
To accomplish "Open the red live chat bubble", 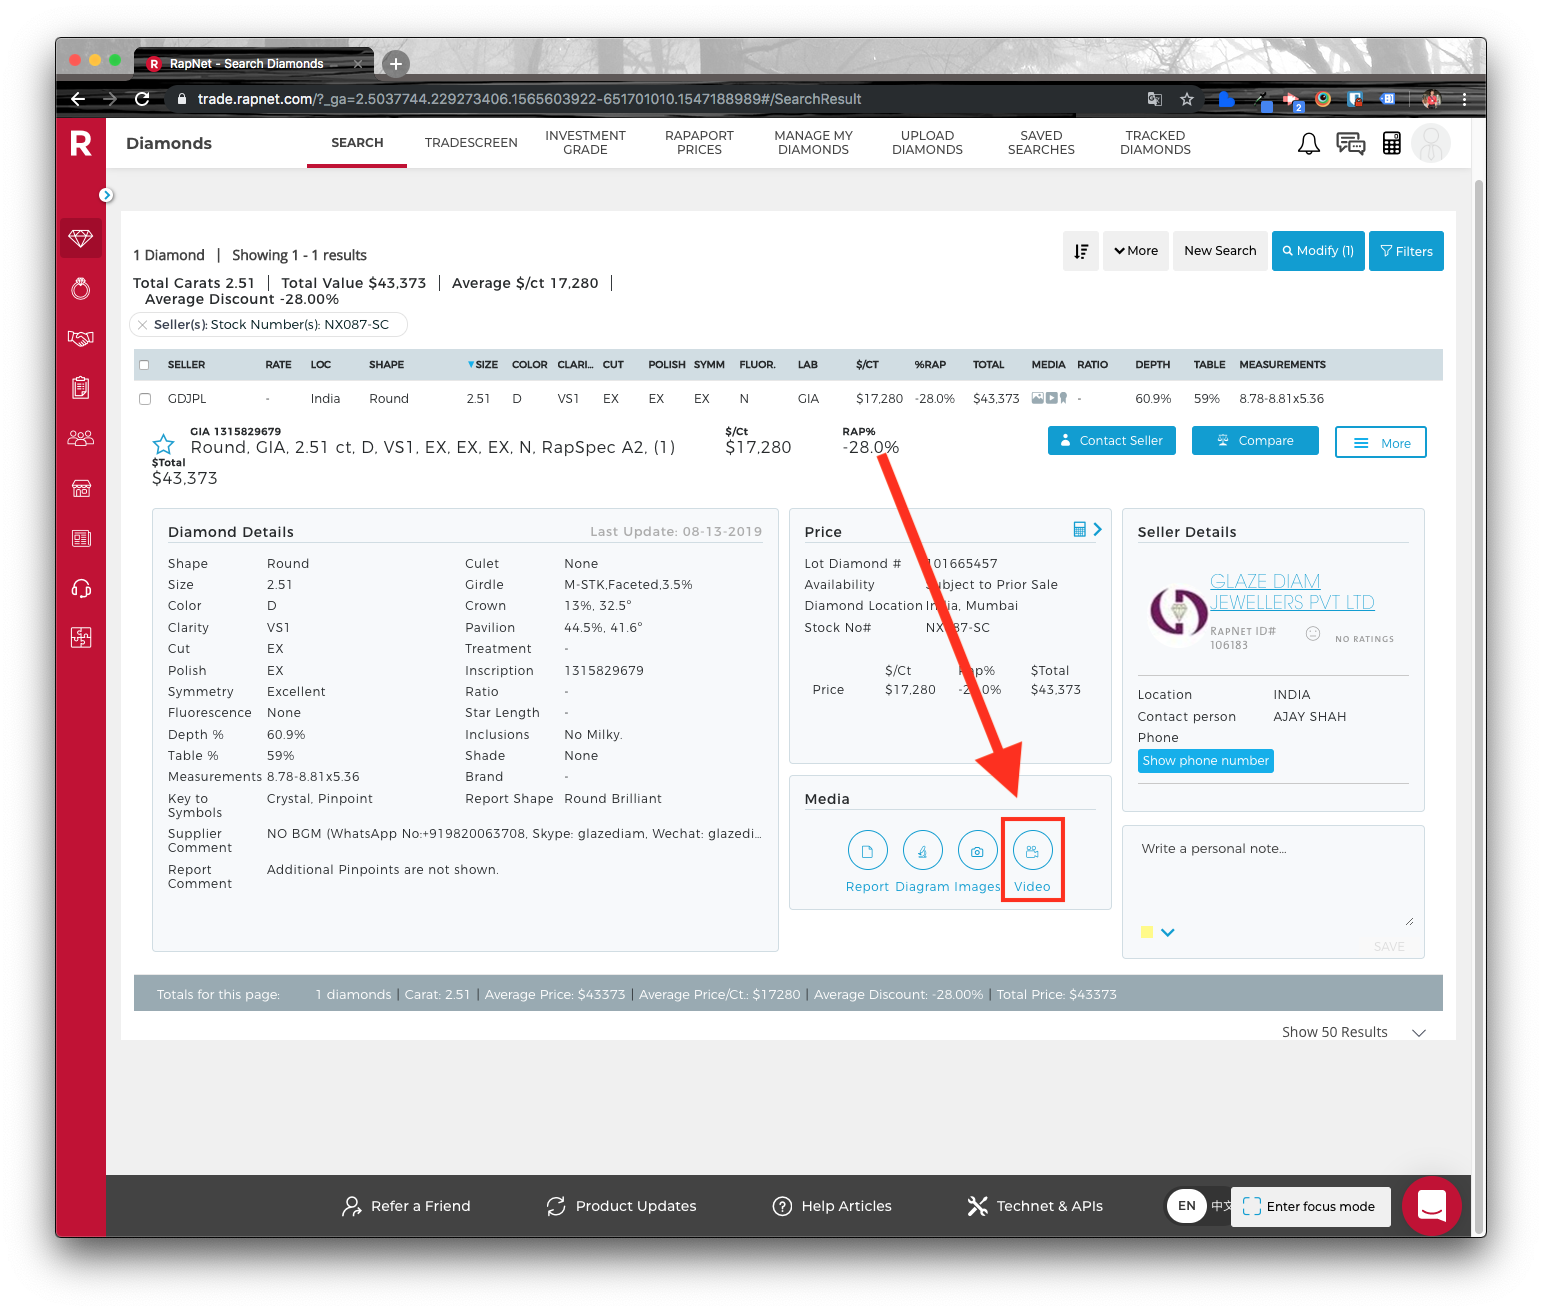I will click(x=1431, y=1205).
